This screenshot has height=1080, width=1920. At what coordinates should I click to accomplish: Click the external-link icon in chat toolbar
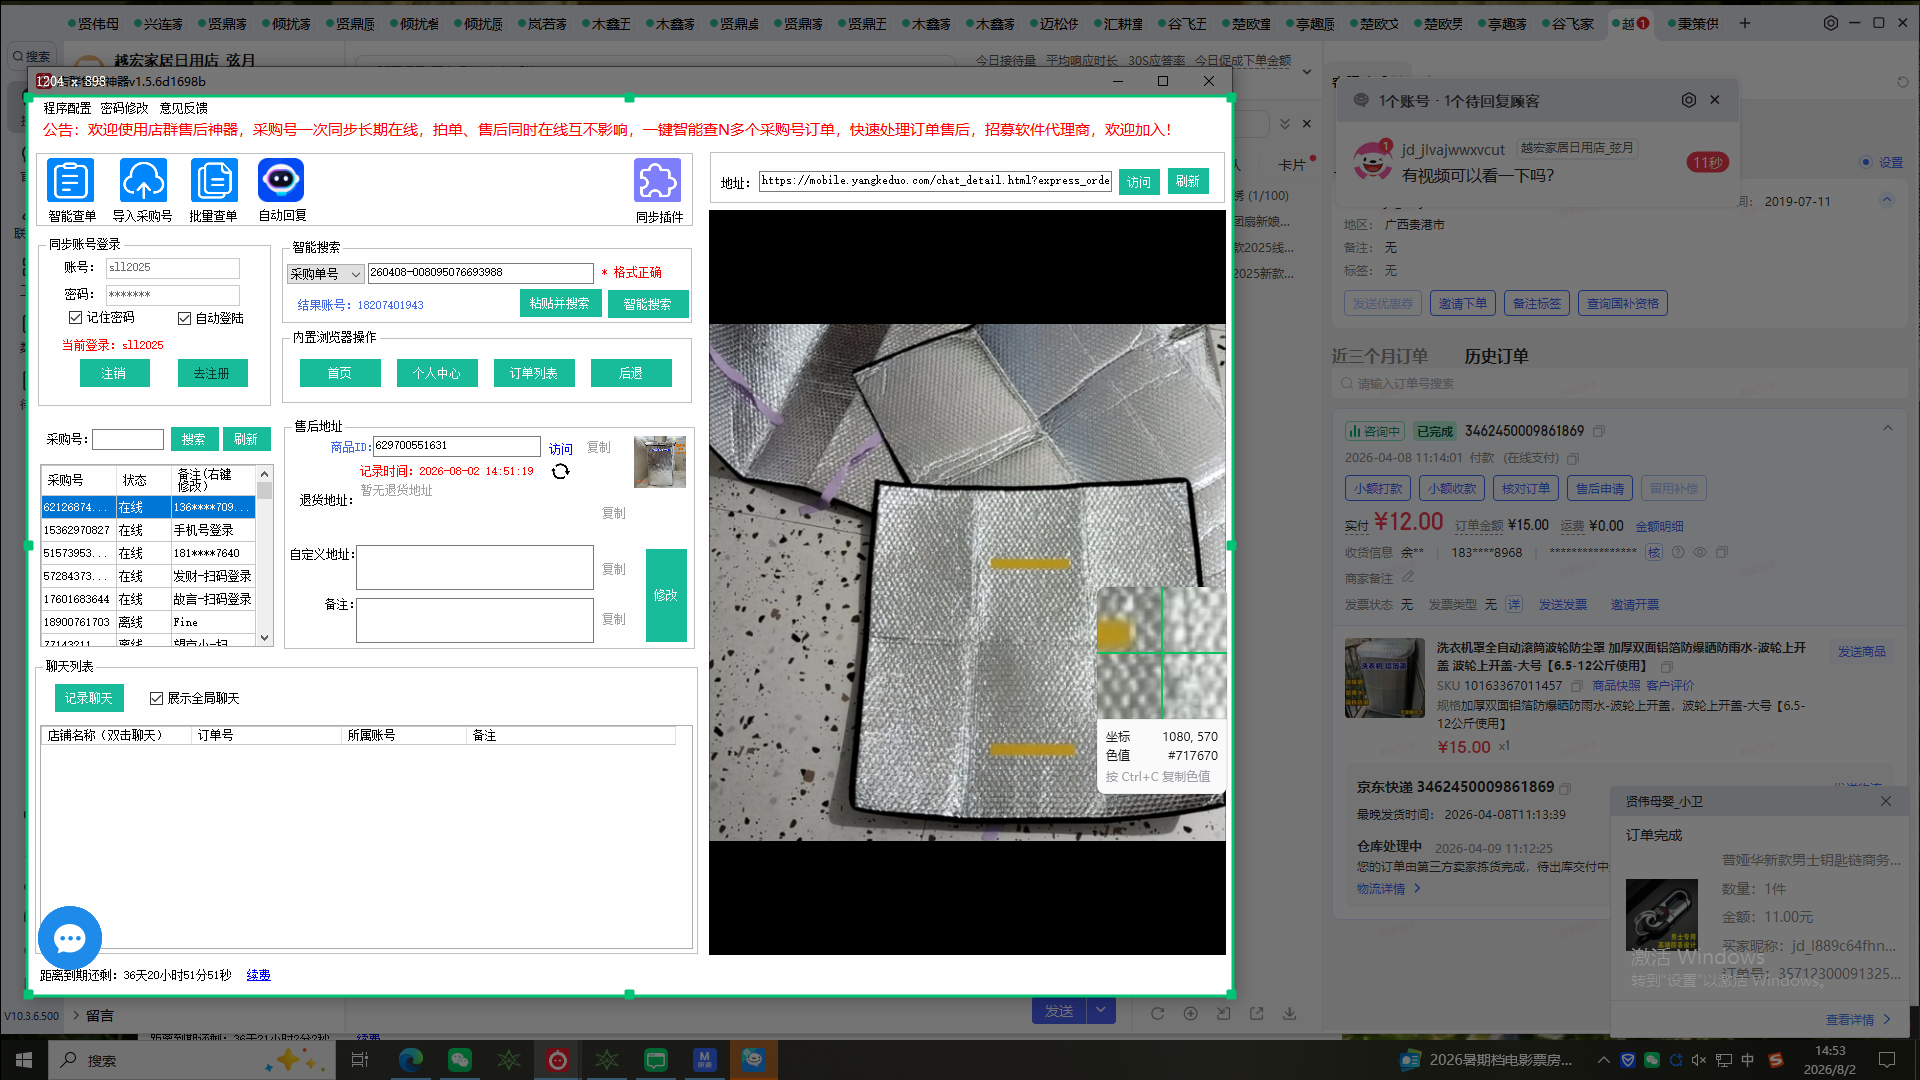pyautogui.click(x=1256, y=1013)
